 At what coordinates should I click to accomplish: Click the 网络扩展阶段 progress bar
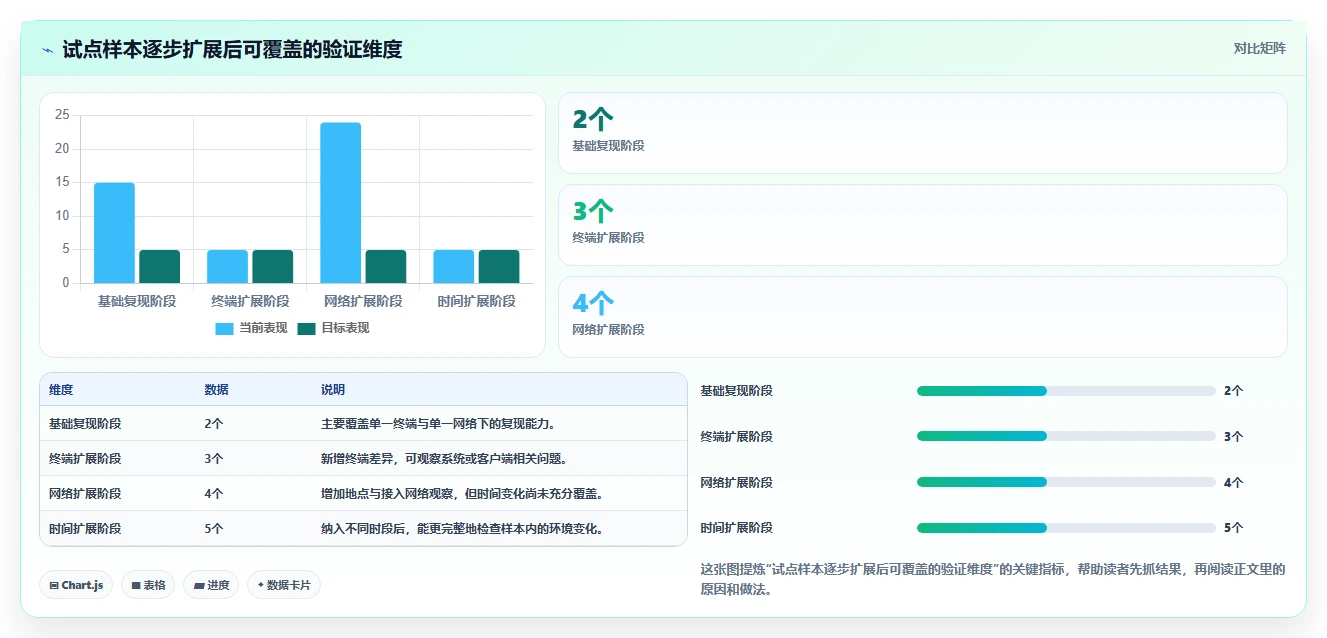tap(1066, 482)
